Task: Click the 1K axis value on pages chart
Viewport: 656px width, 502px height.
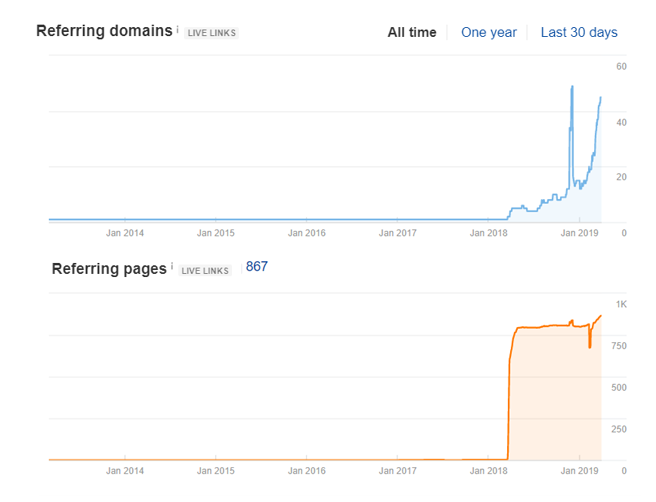Action: [x=621, y=305]
